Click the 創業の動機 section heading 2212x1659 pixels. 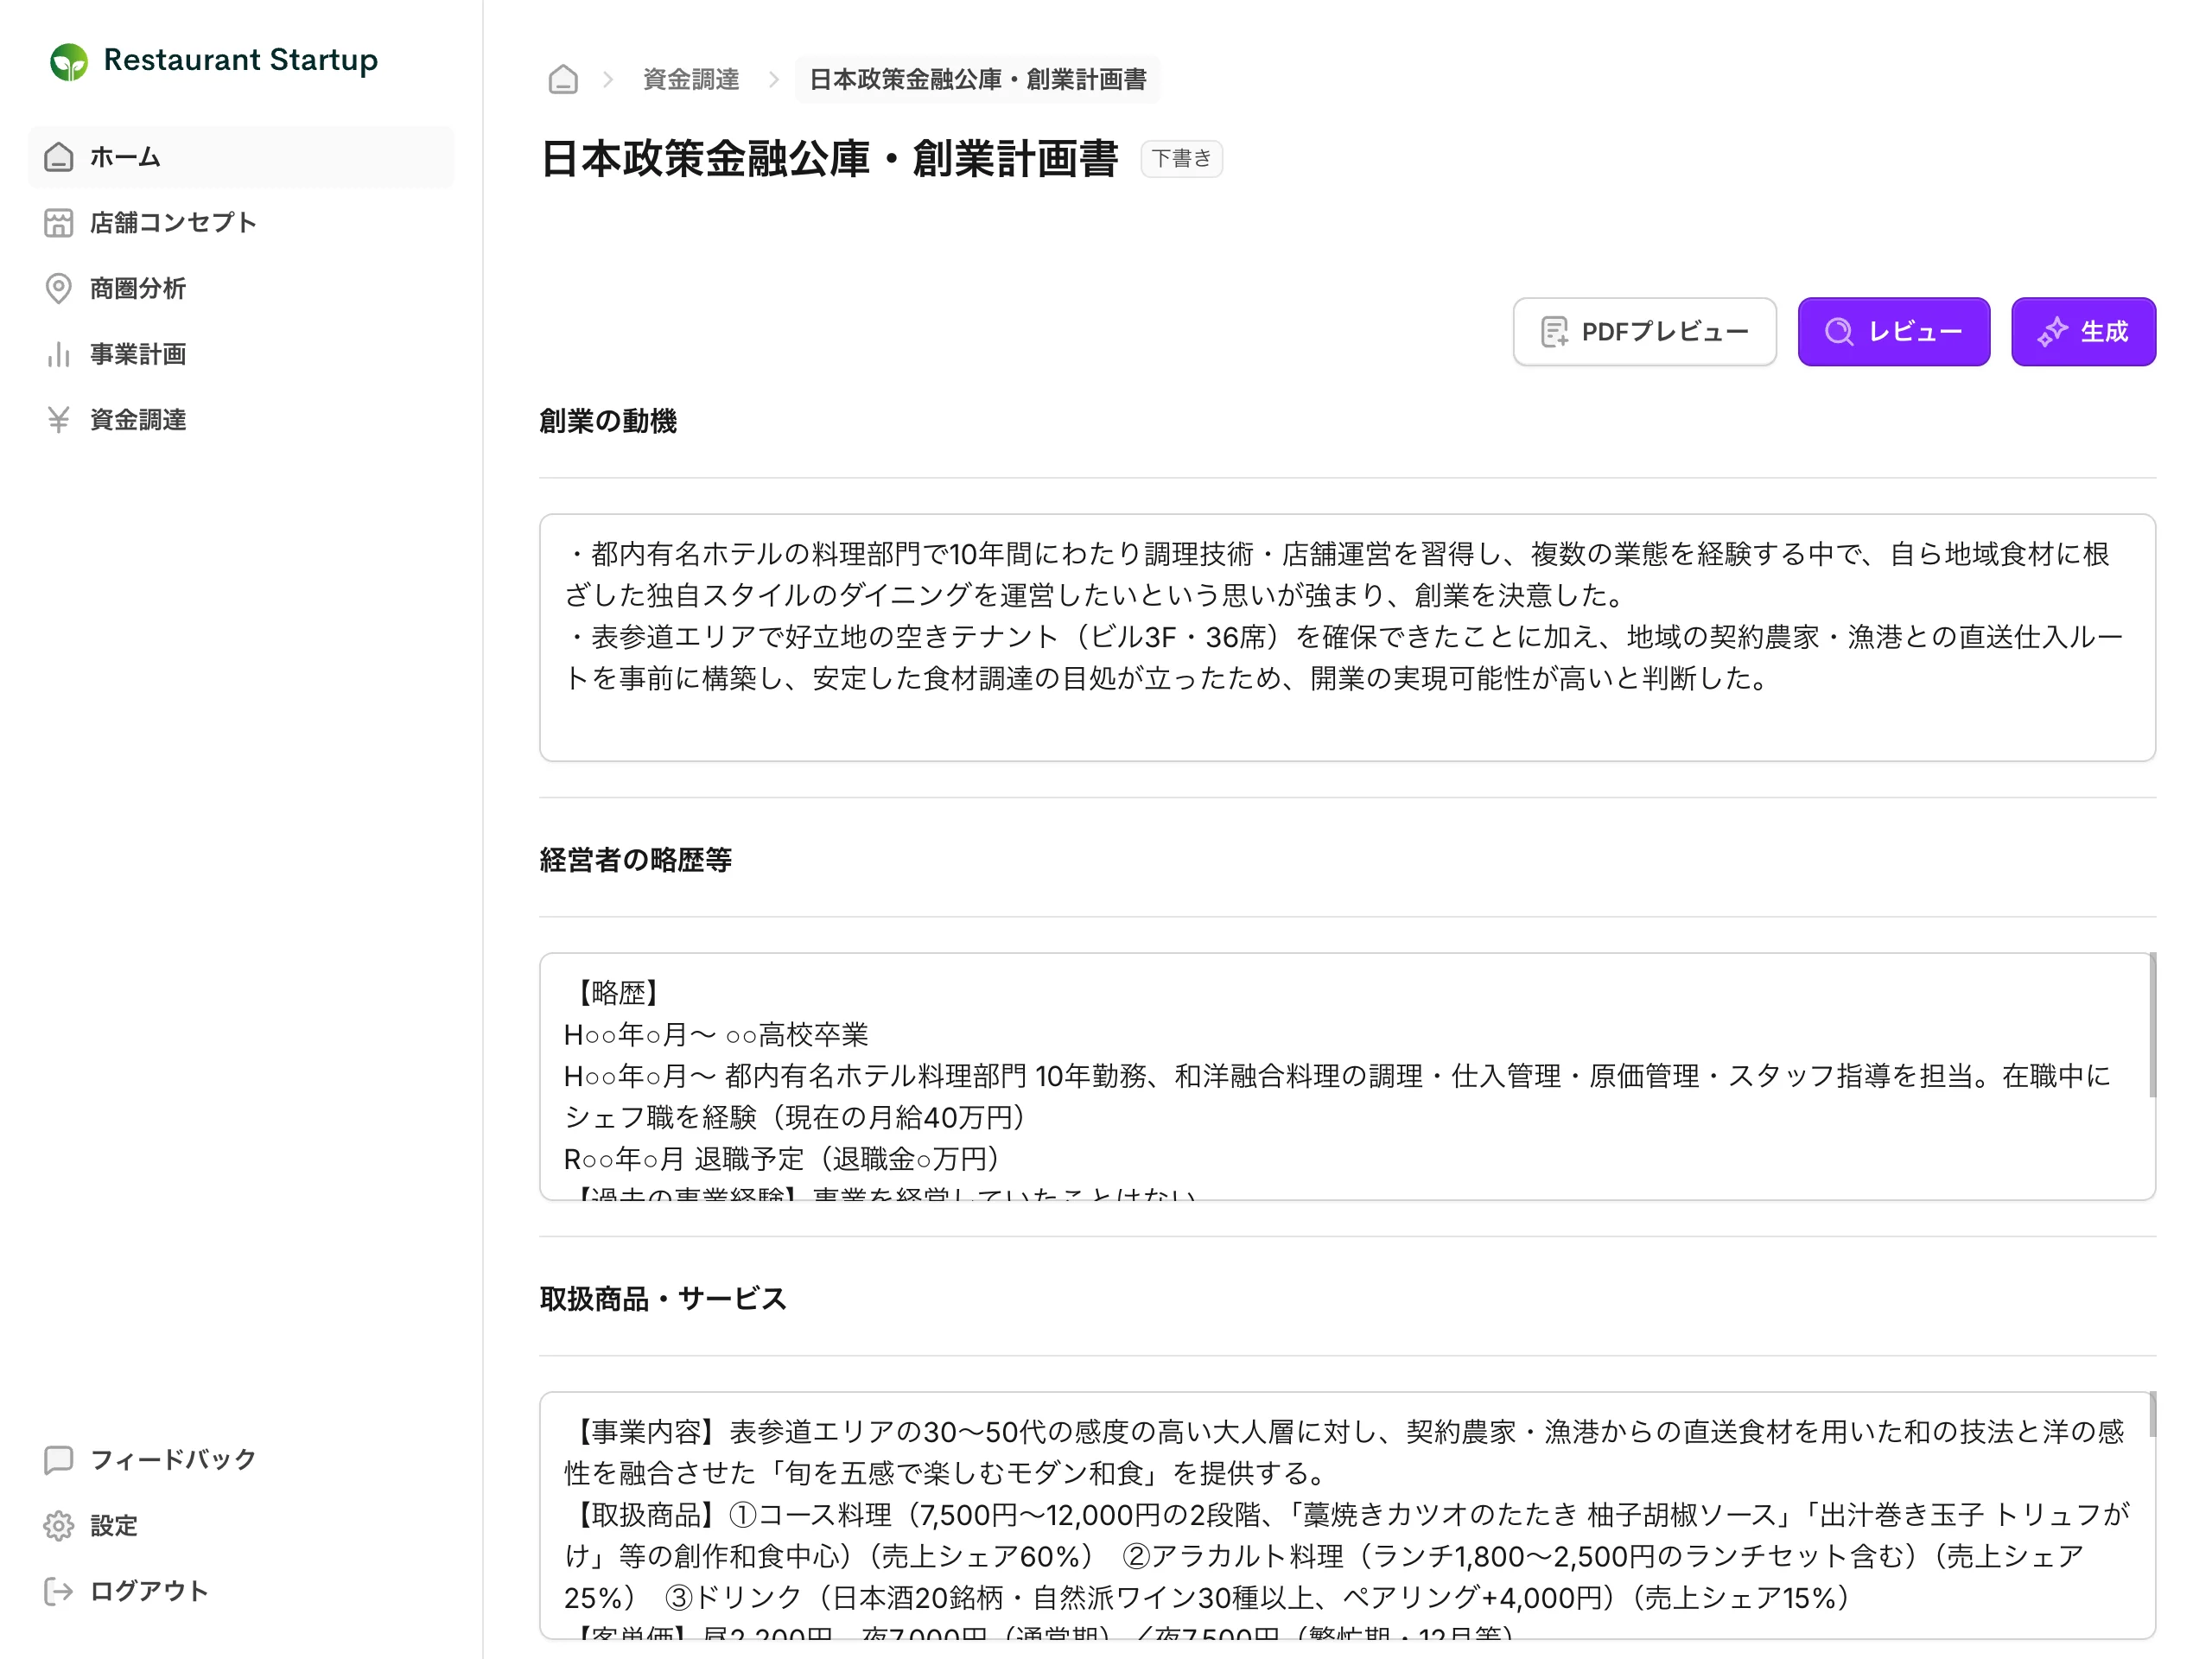coord(608,421)
